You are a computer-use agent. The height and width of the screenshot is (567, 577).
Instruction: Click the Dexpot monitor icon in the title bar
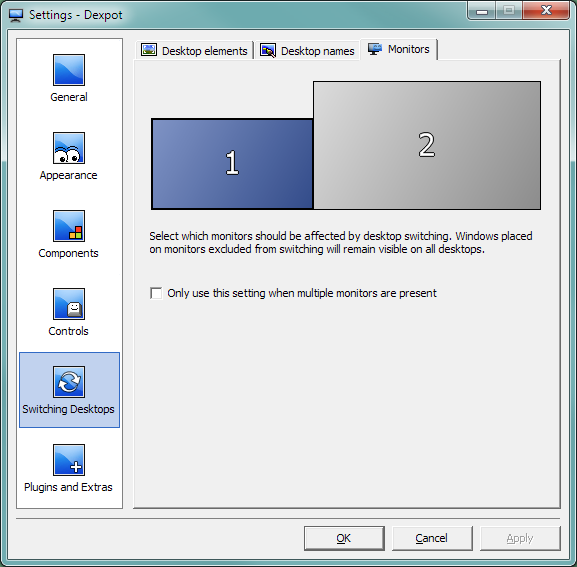tap(16, 15)
